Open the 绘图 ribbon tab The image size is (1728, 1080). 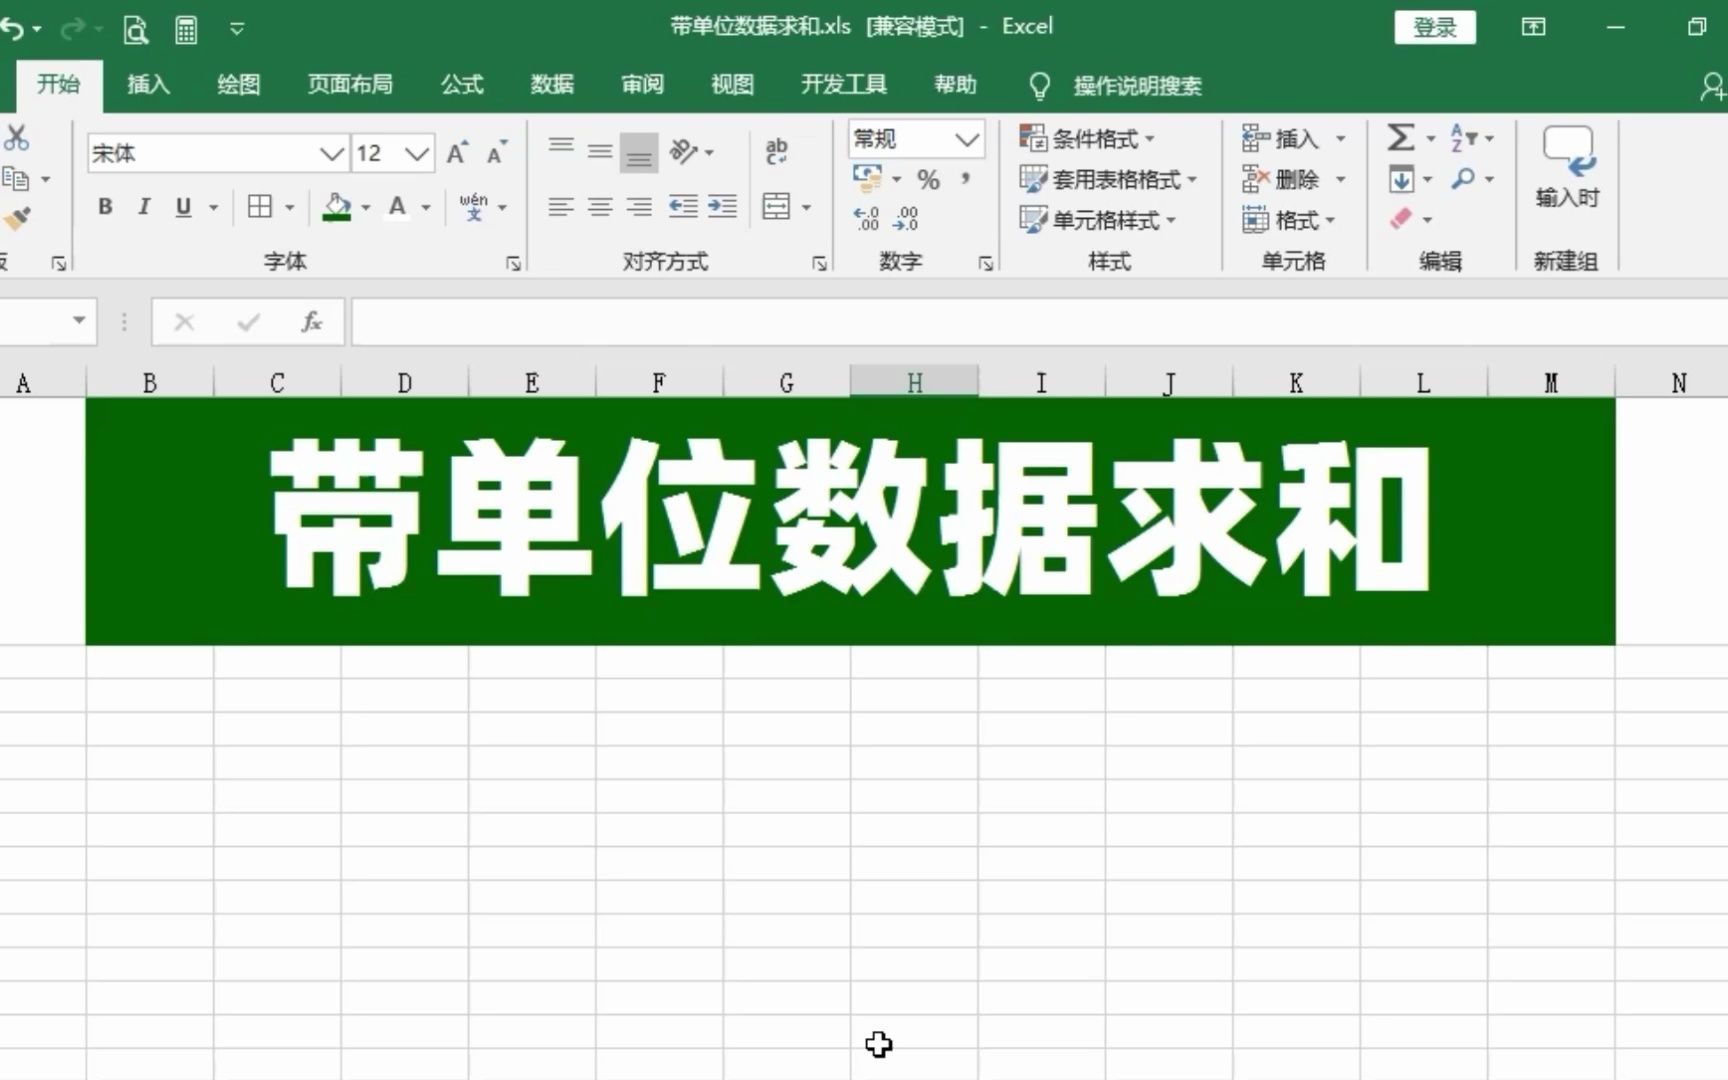tap(238, 85)
